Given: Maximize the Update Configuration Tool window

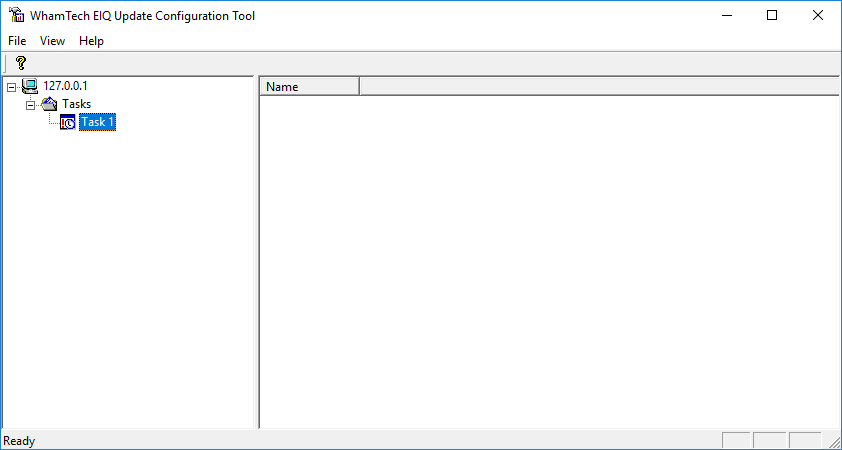Looking at the screenshot, I should tap(771, 15).
